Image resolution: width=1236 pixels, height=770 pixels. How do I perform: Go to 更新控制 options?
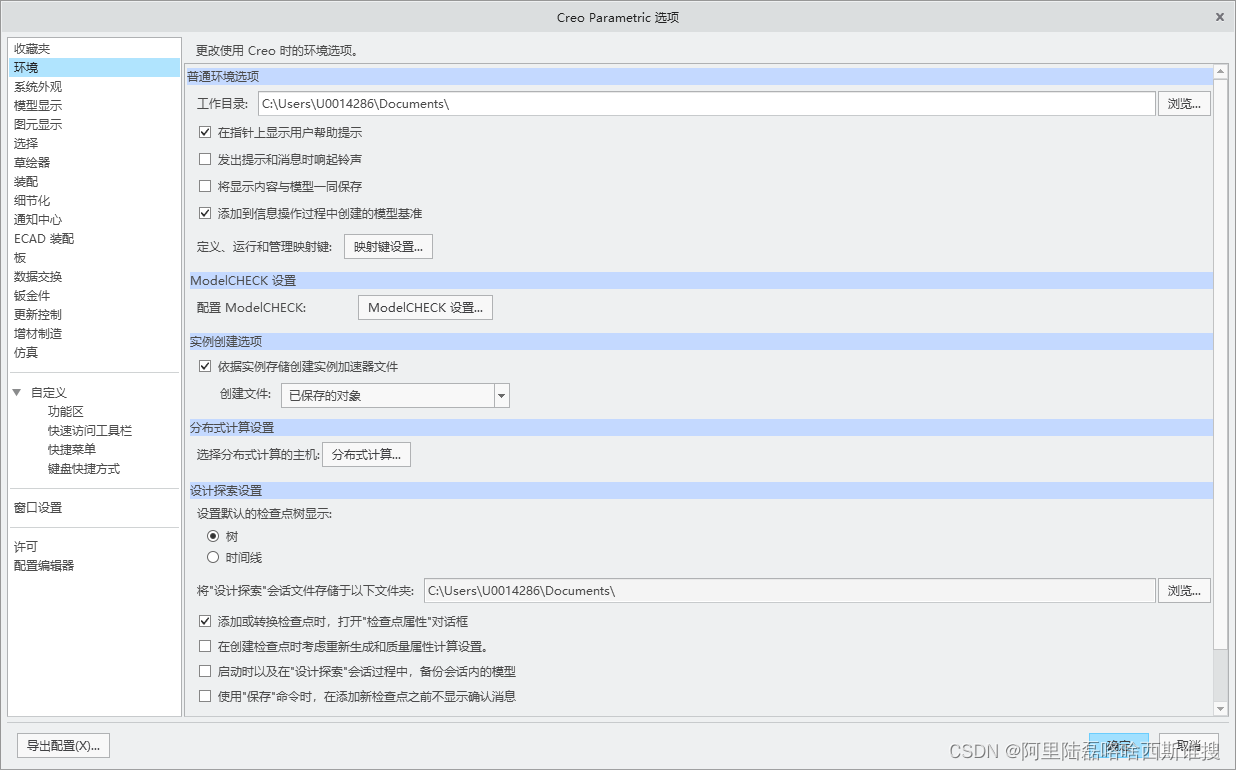pos(38,315)
